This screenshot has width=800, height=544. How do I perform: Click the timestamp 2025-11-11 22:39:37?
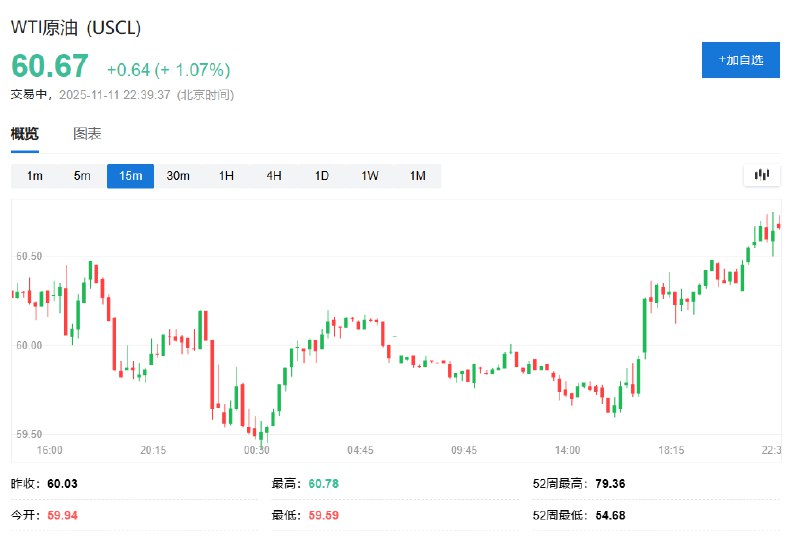pyautogui.click(x=115, y=95)
